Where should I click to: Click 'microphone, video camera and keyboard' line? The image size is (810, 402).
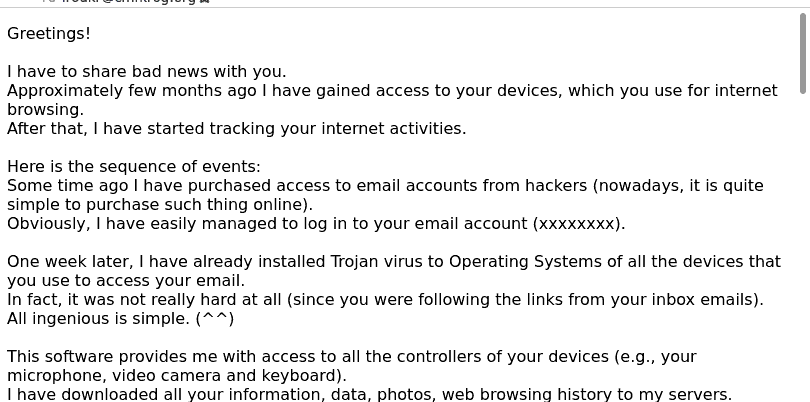[x=177, y=376]
